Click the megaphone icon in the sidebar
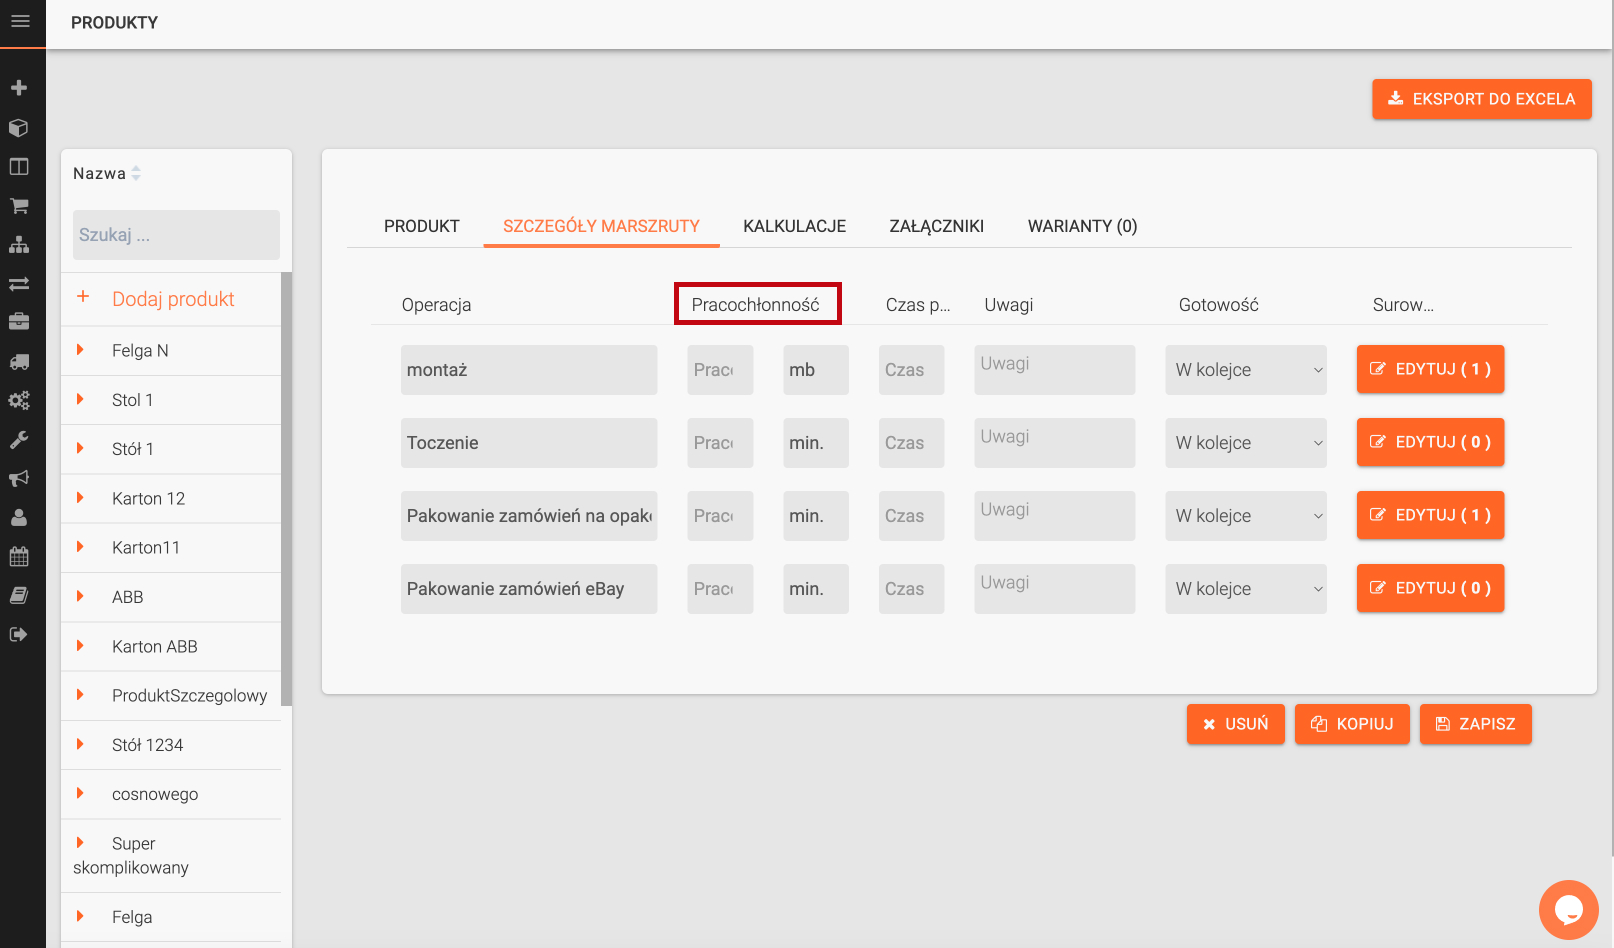This screenshot has width=1614, height=948. point(19,479)
